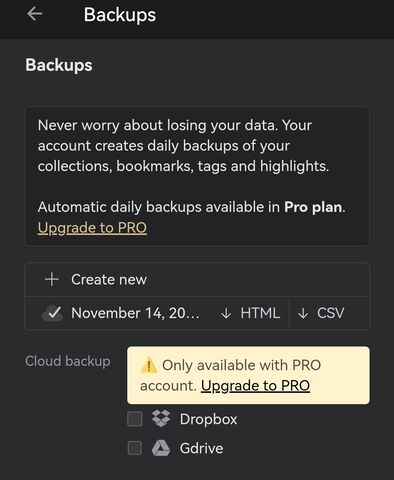Enable the Gdrive cloud backup checkbox
The height and width of the screenshot is (480, 394).
135,448
